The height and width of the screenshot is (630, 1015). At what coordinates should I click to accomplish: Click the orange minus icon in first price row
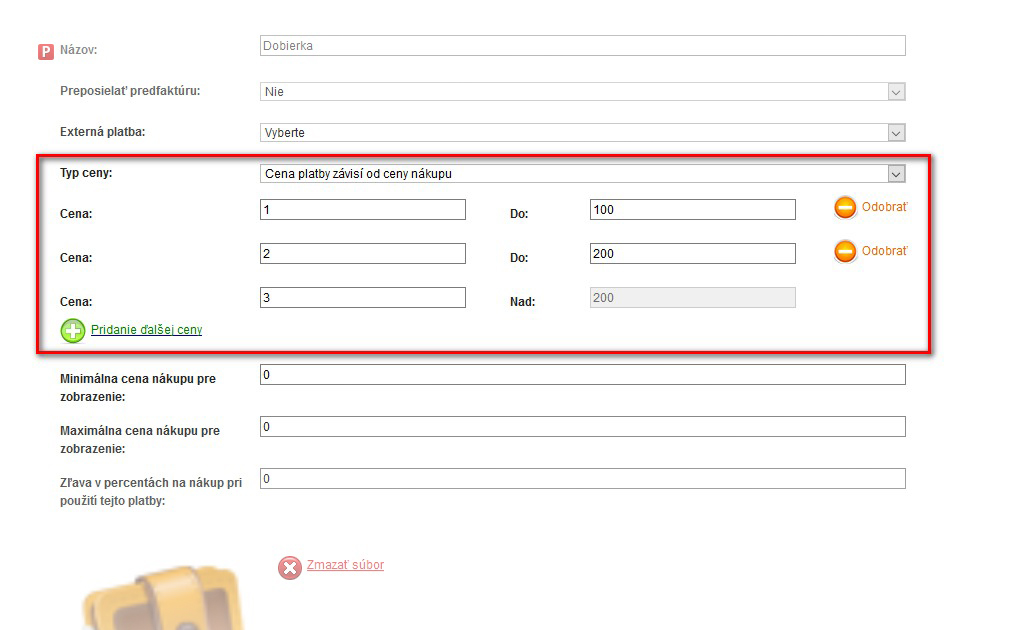pos(845,208)
